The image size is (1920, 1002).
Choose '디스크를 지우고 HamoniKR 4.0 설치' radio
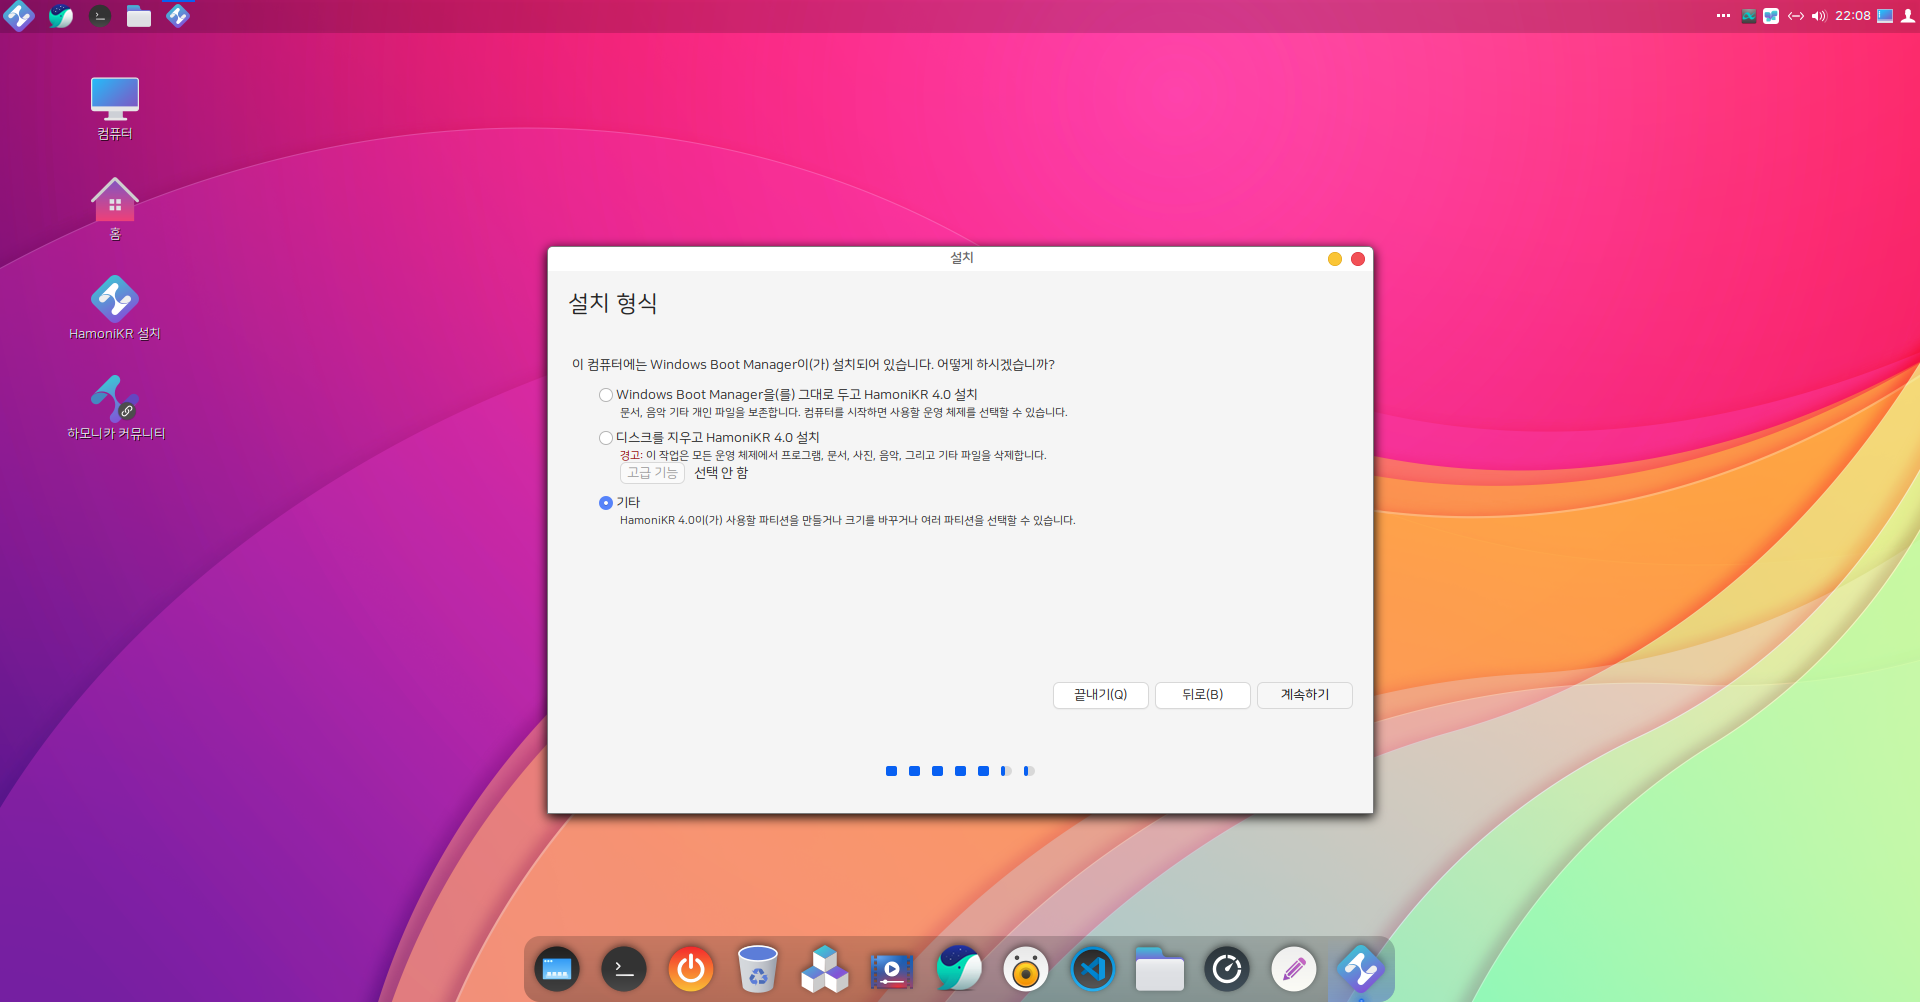pyautogui.click(x=606, y=438)
